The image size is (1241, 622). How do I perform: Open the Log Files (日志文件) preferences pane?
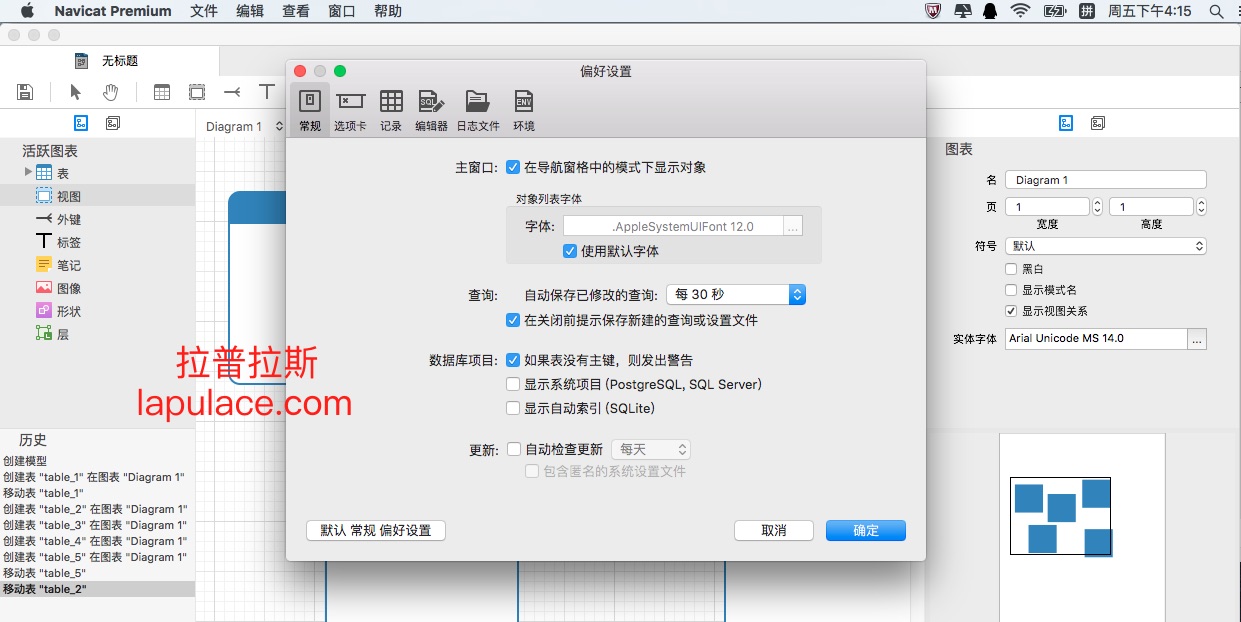click(478, 110)
